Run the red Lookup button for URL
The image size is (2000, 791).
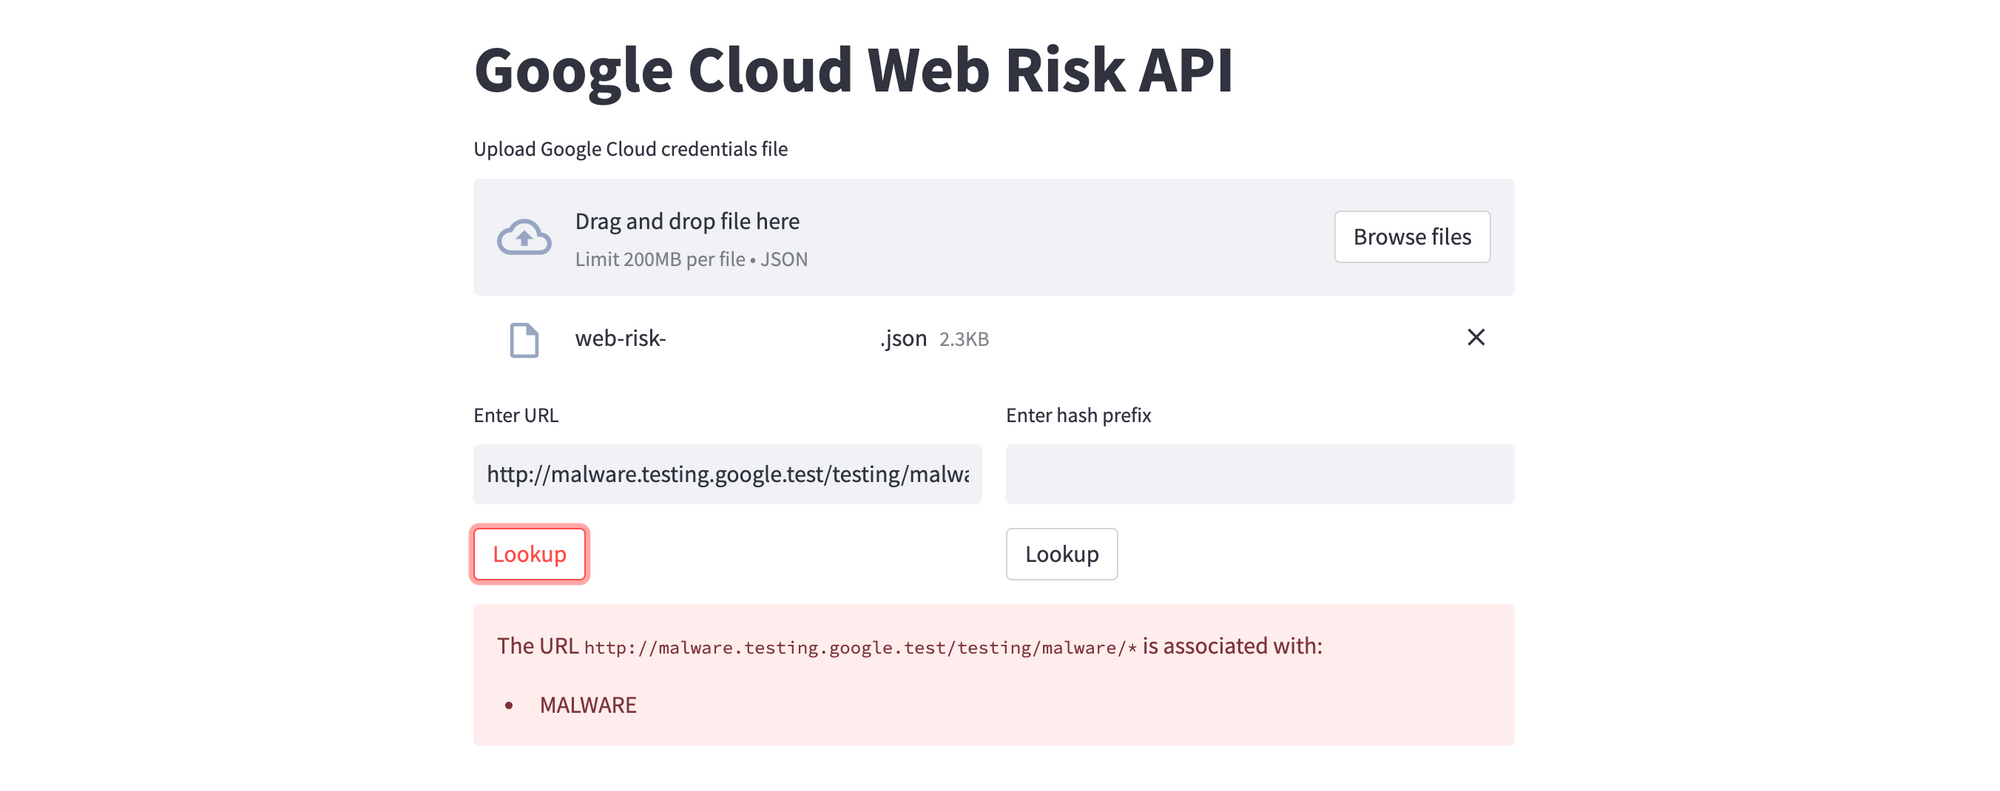click(x=530, y=554)
